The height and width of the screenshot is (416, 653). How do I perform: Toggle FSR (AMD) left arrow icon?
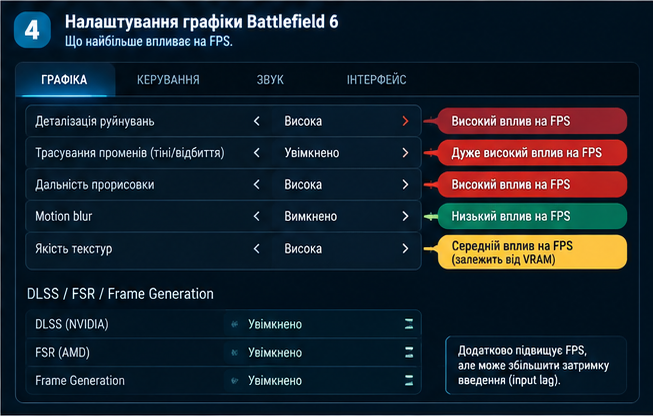pyautogui.click(x=234, y=353)
